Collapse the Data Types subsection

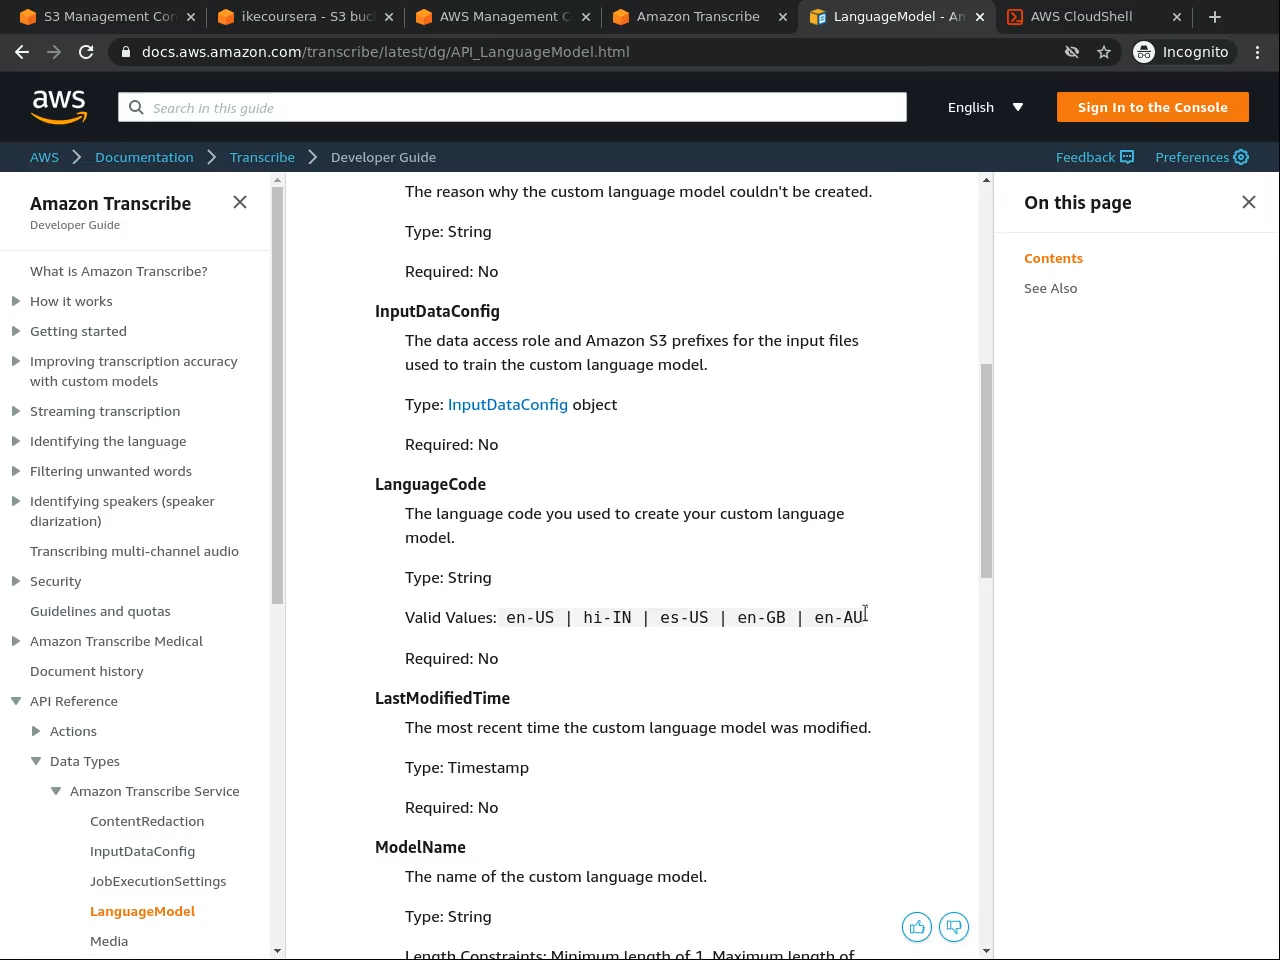point(36,761)
